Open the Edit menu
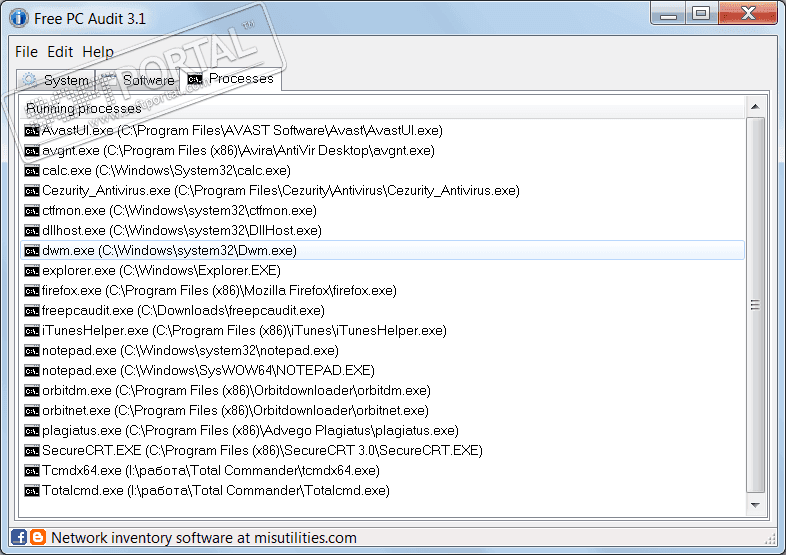Image resolution: width=786 pixels, height=555 pixels. pyautogui.click(x=60, y=52)
